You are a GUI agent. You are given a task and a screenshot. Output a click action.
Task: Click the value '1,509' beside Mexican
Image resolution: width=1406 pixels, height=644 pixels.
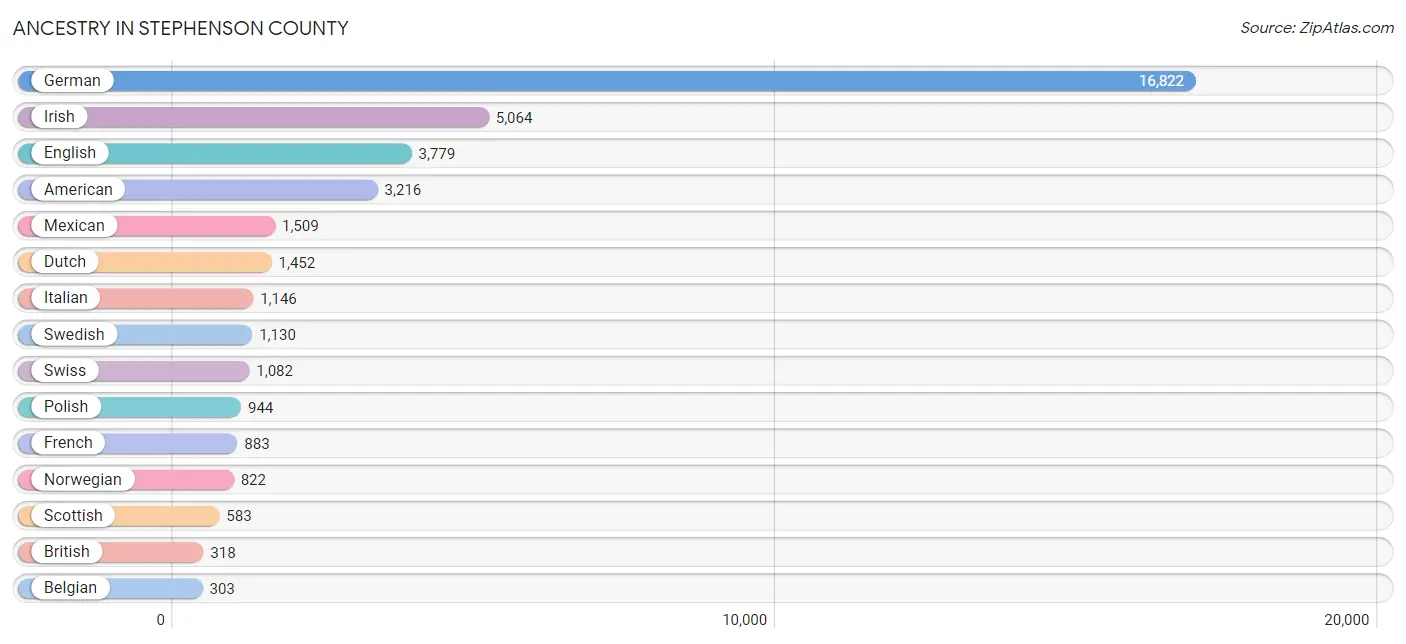point(300,226)
